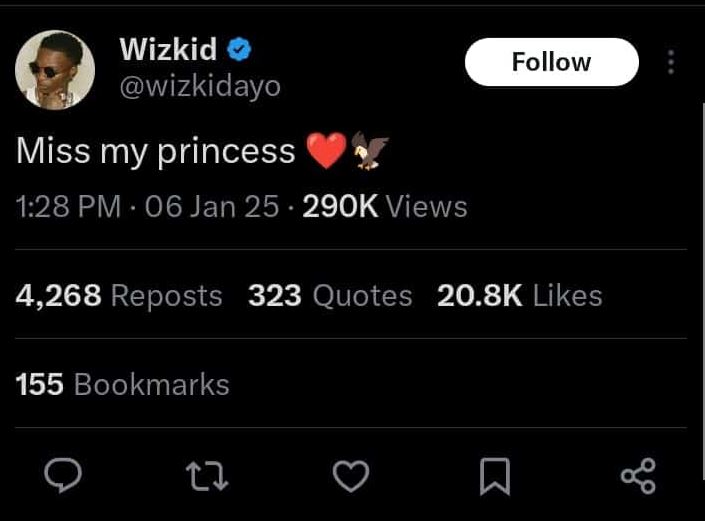Click the 1:28 PM timestamp
705x521 pixels.
click(69, 207)
